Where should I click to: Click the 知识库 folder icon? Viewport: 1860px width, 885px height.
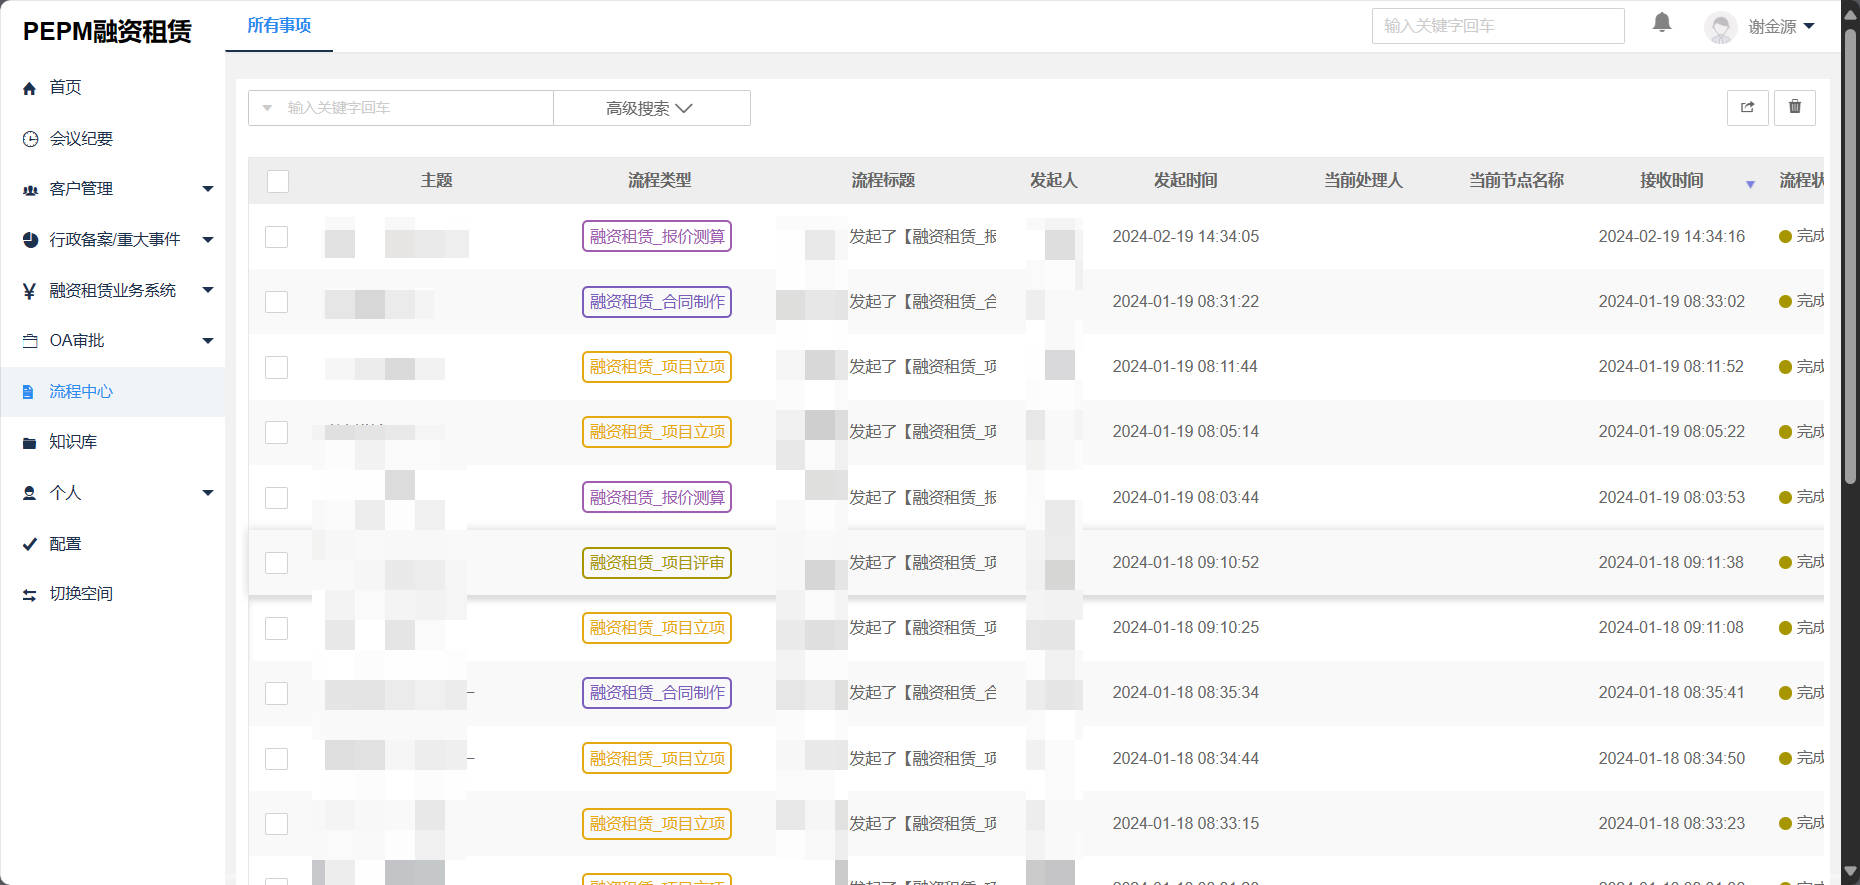pyautogui.click(x=30, y=442)
